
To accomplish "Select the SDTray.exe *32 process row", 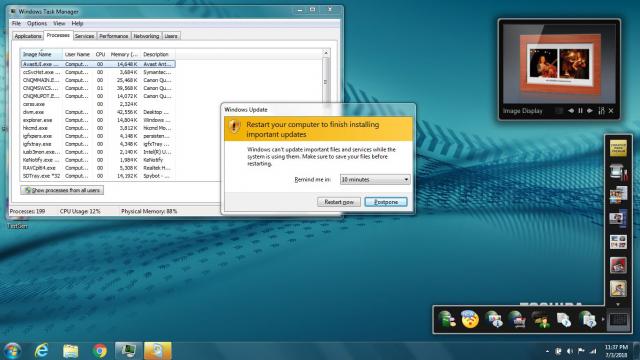I will pyautogui.click(x=98, y=176).
